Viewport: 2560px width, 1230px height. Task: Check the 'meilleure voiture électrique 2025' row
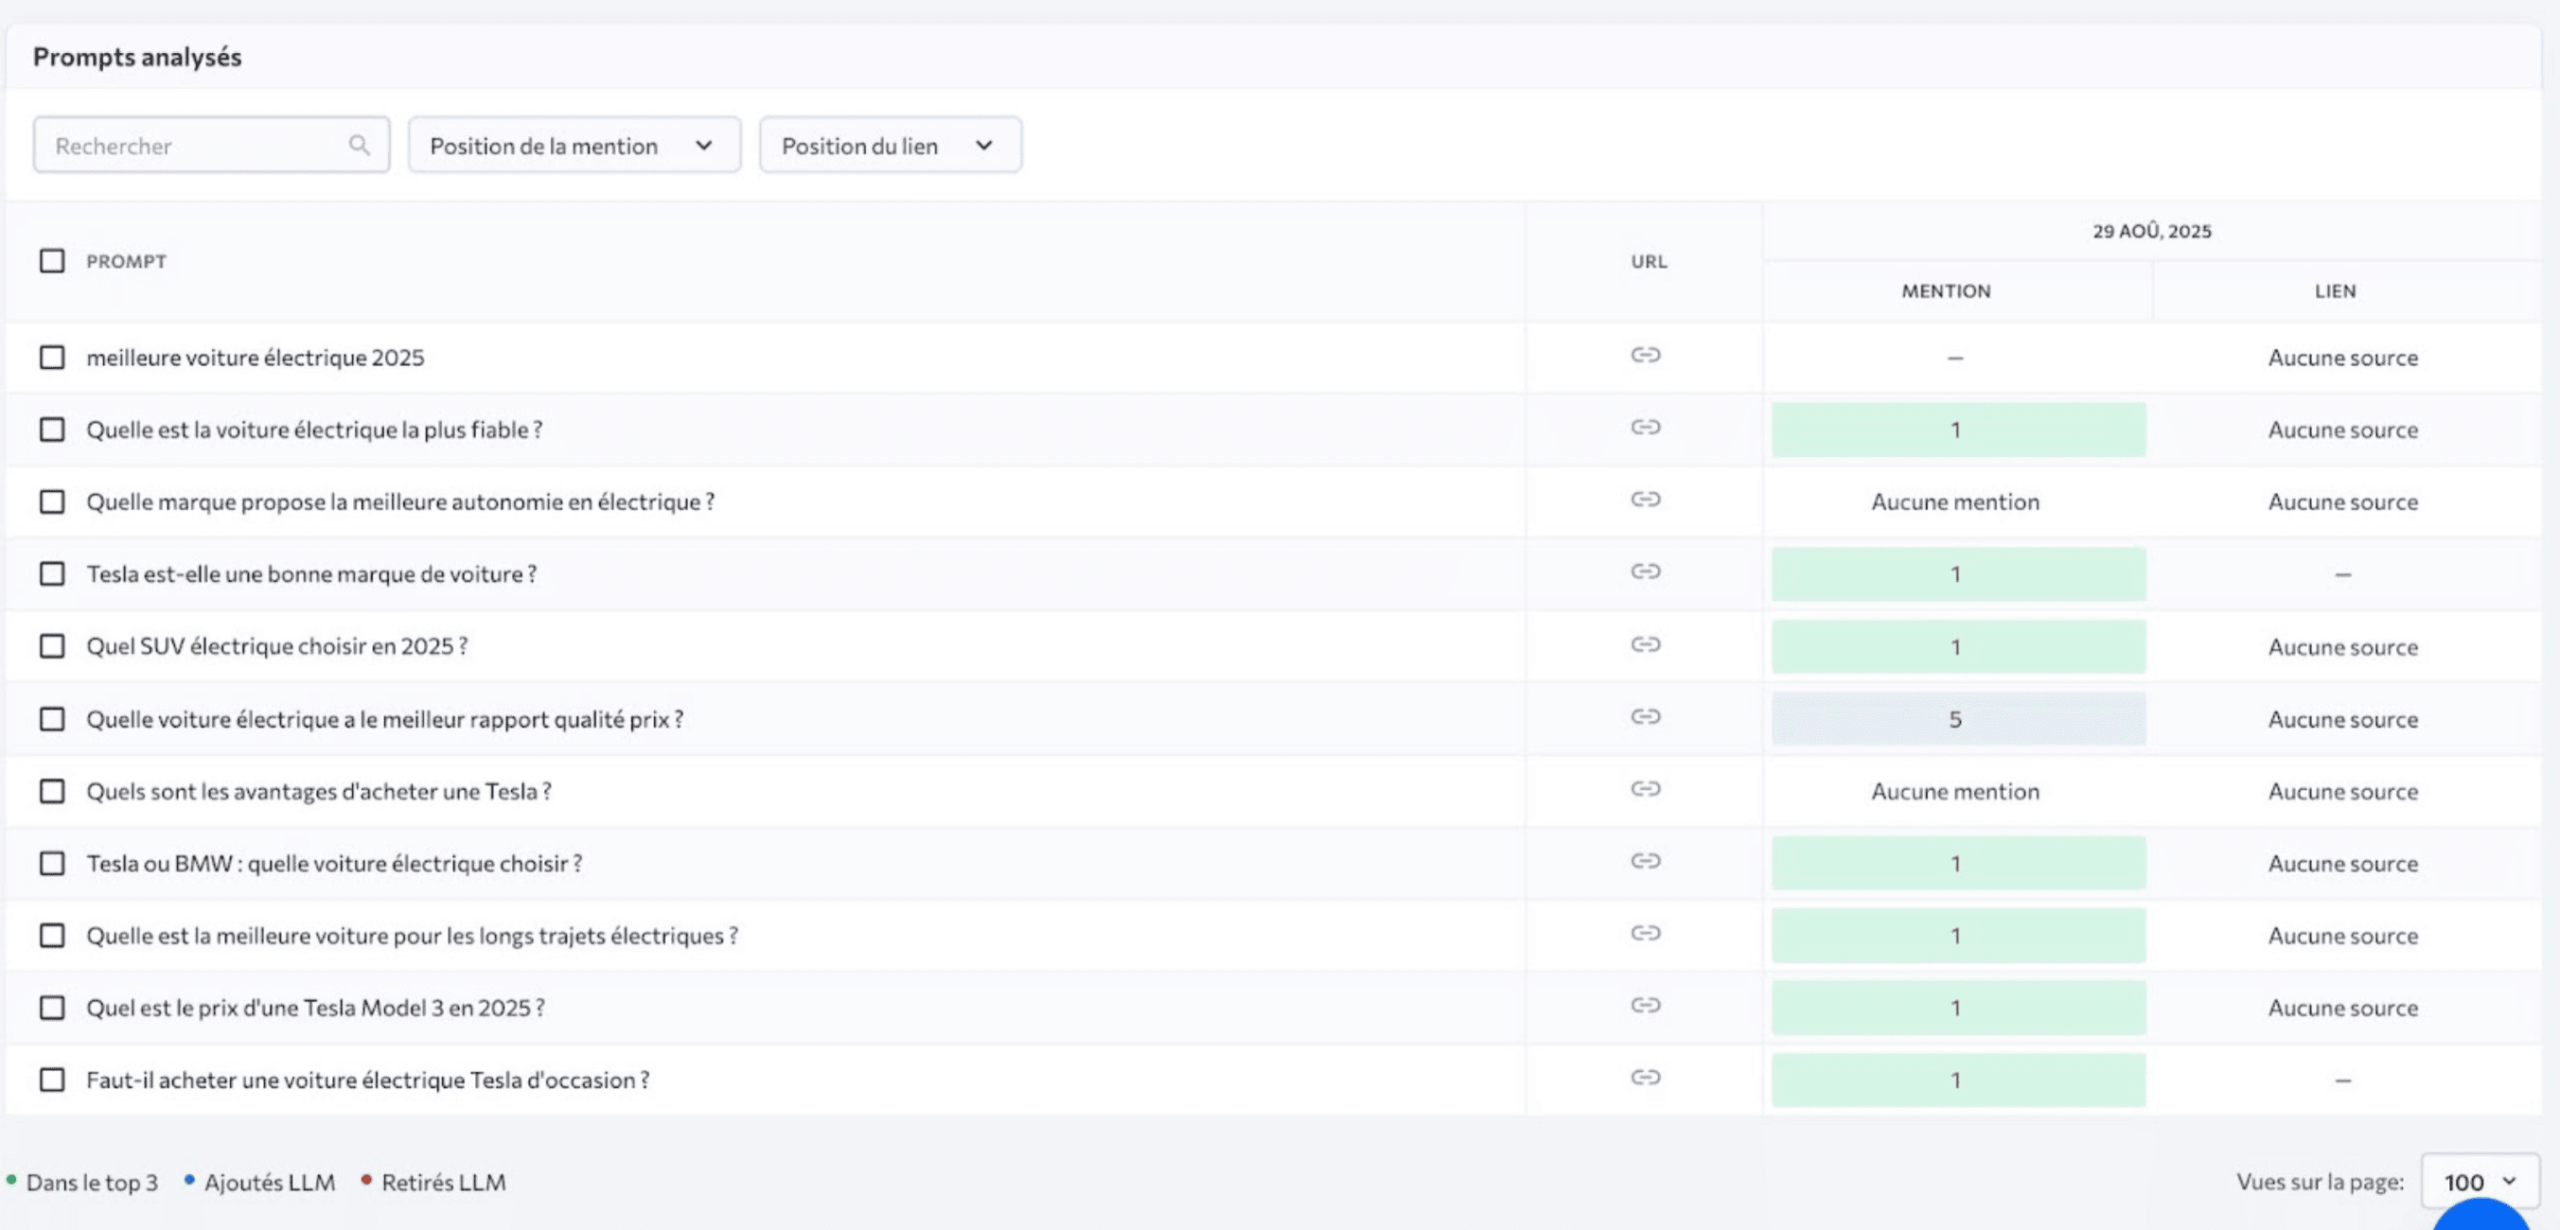pos(52,357)
